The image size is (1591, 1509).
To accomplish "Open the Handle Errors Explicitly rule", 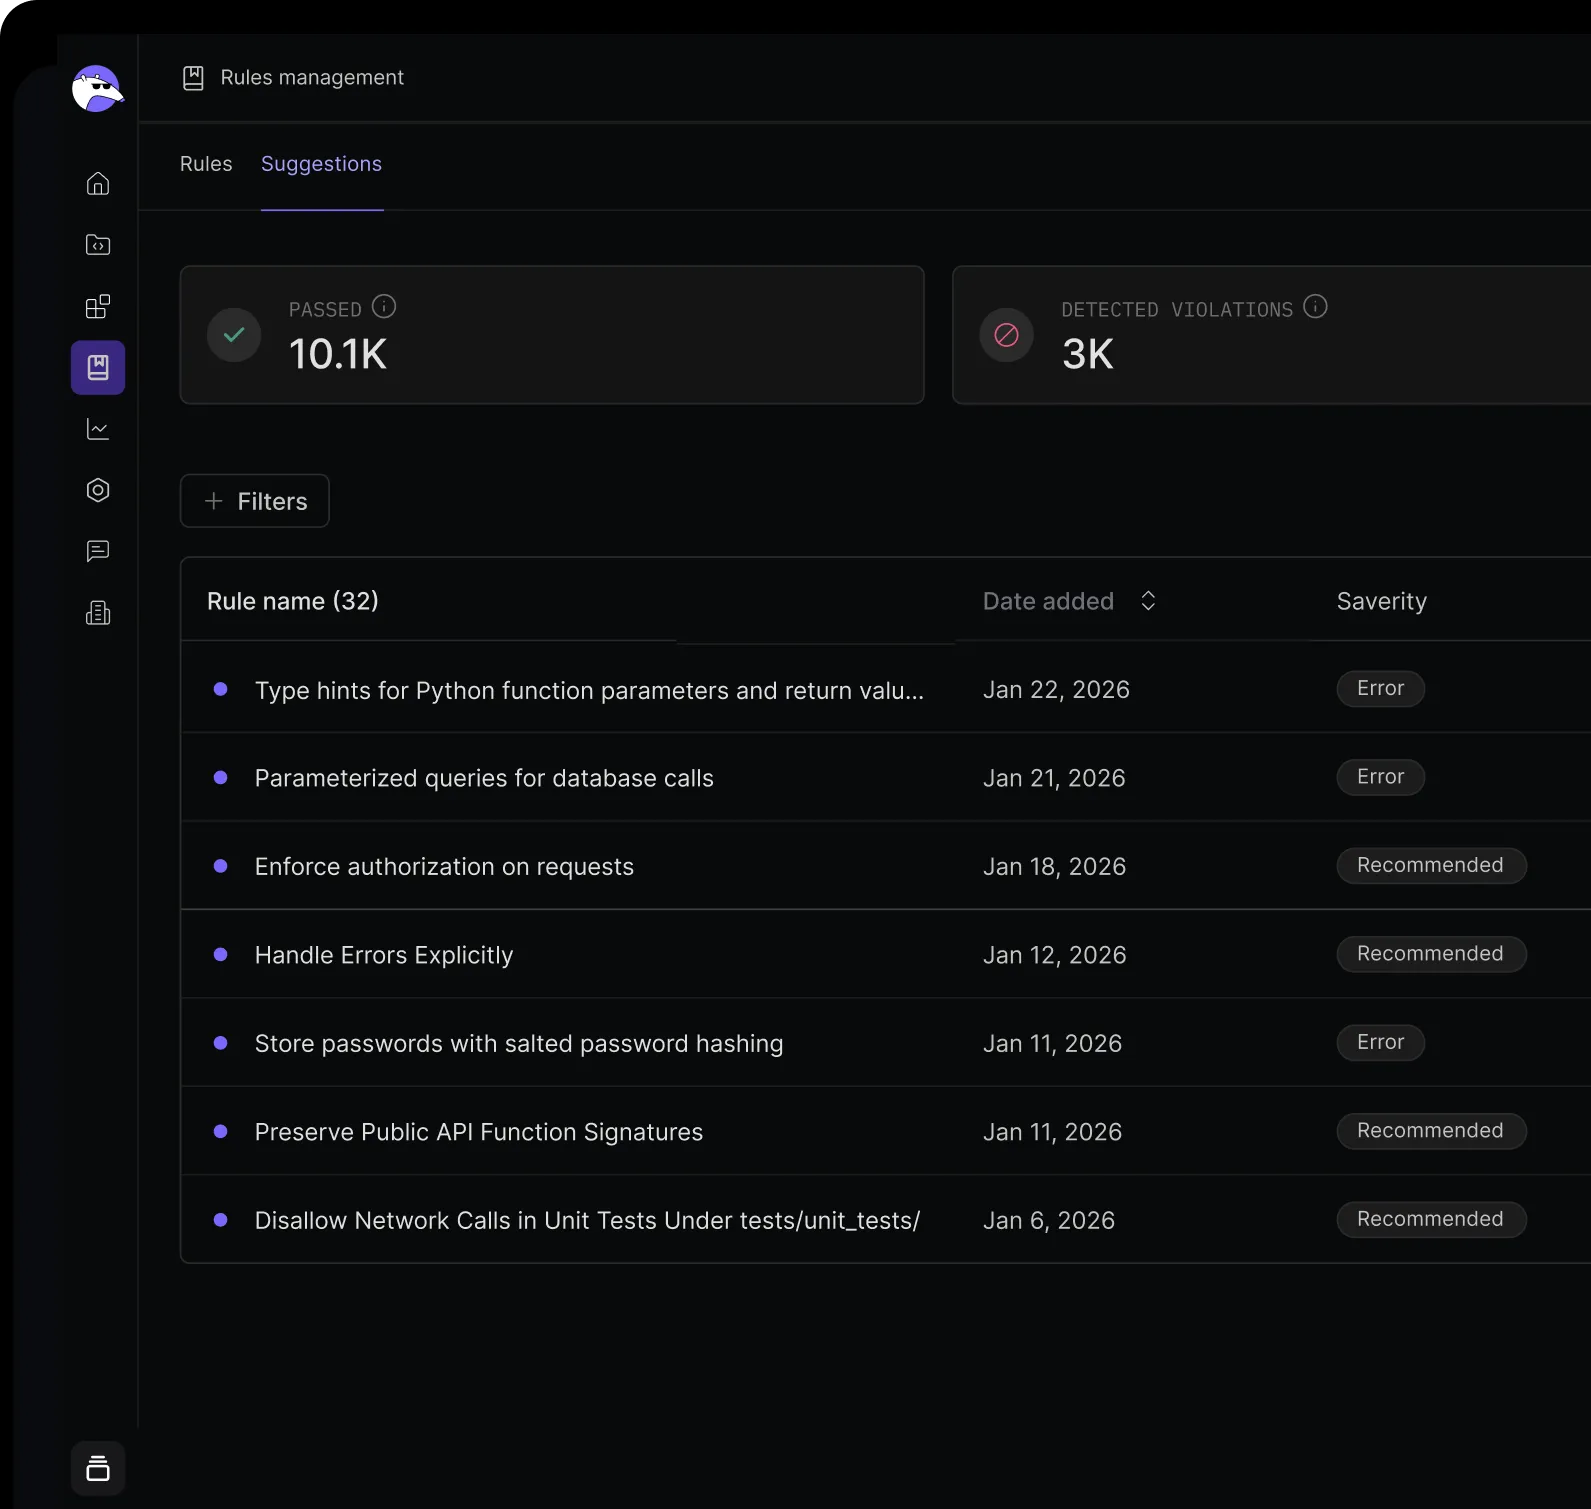I will [384, 955].
